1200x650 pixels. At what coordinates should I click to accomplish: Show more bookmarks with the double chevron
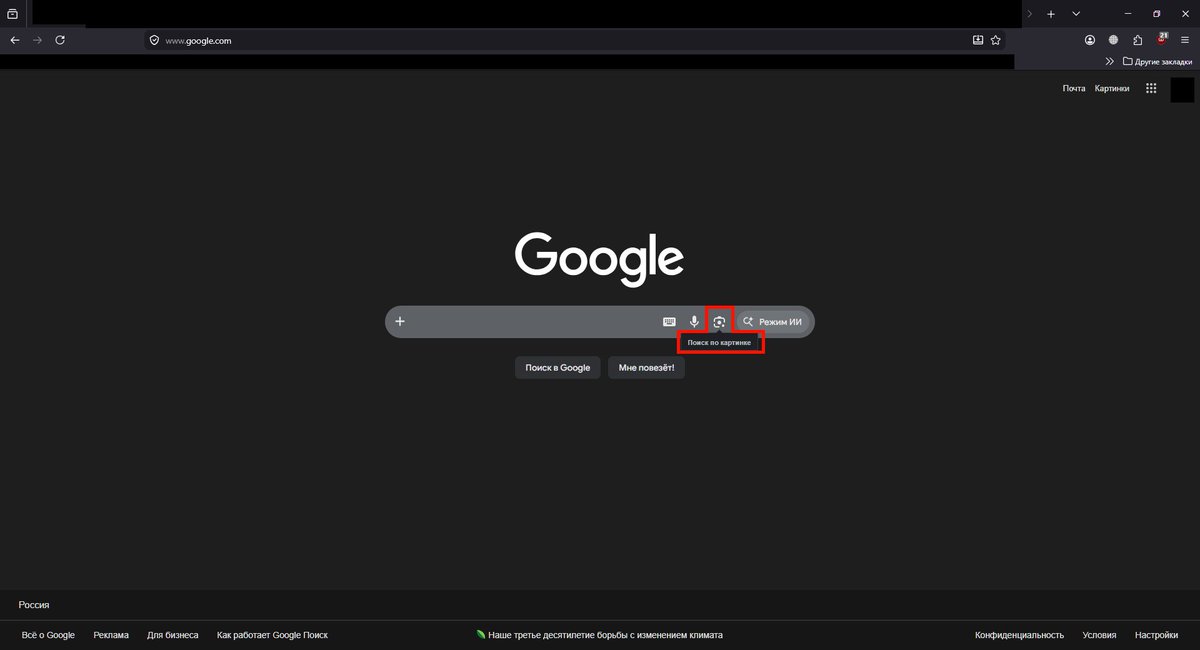tap(1109, 62)
